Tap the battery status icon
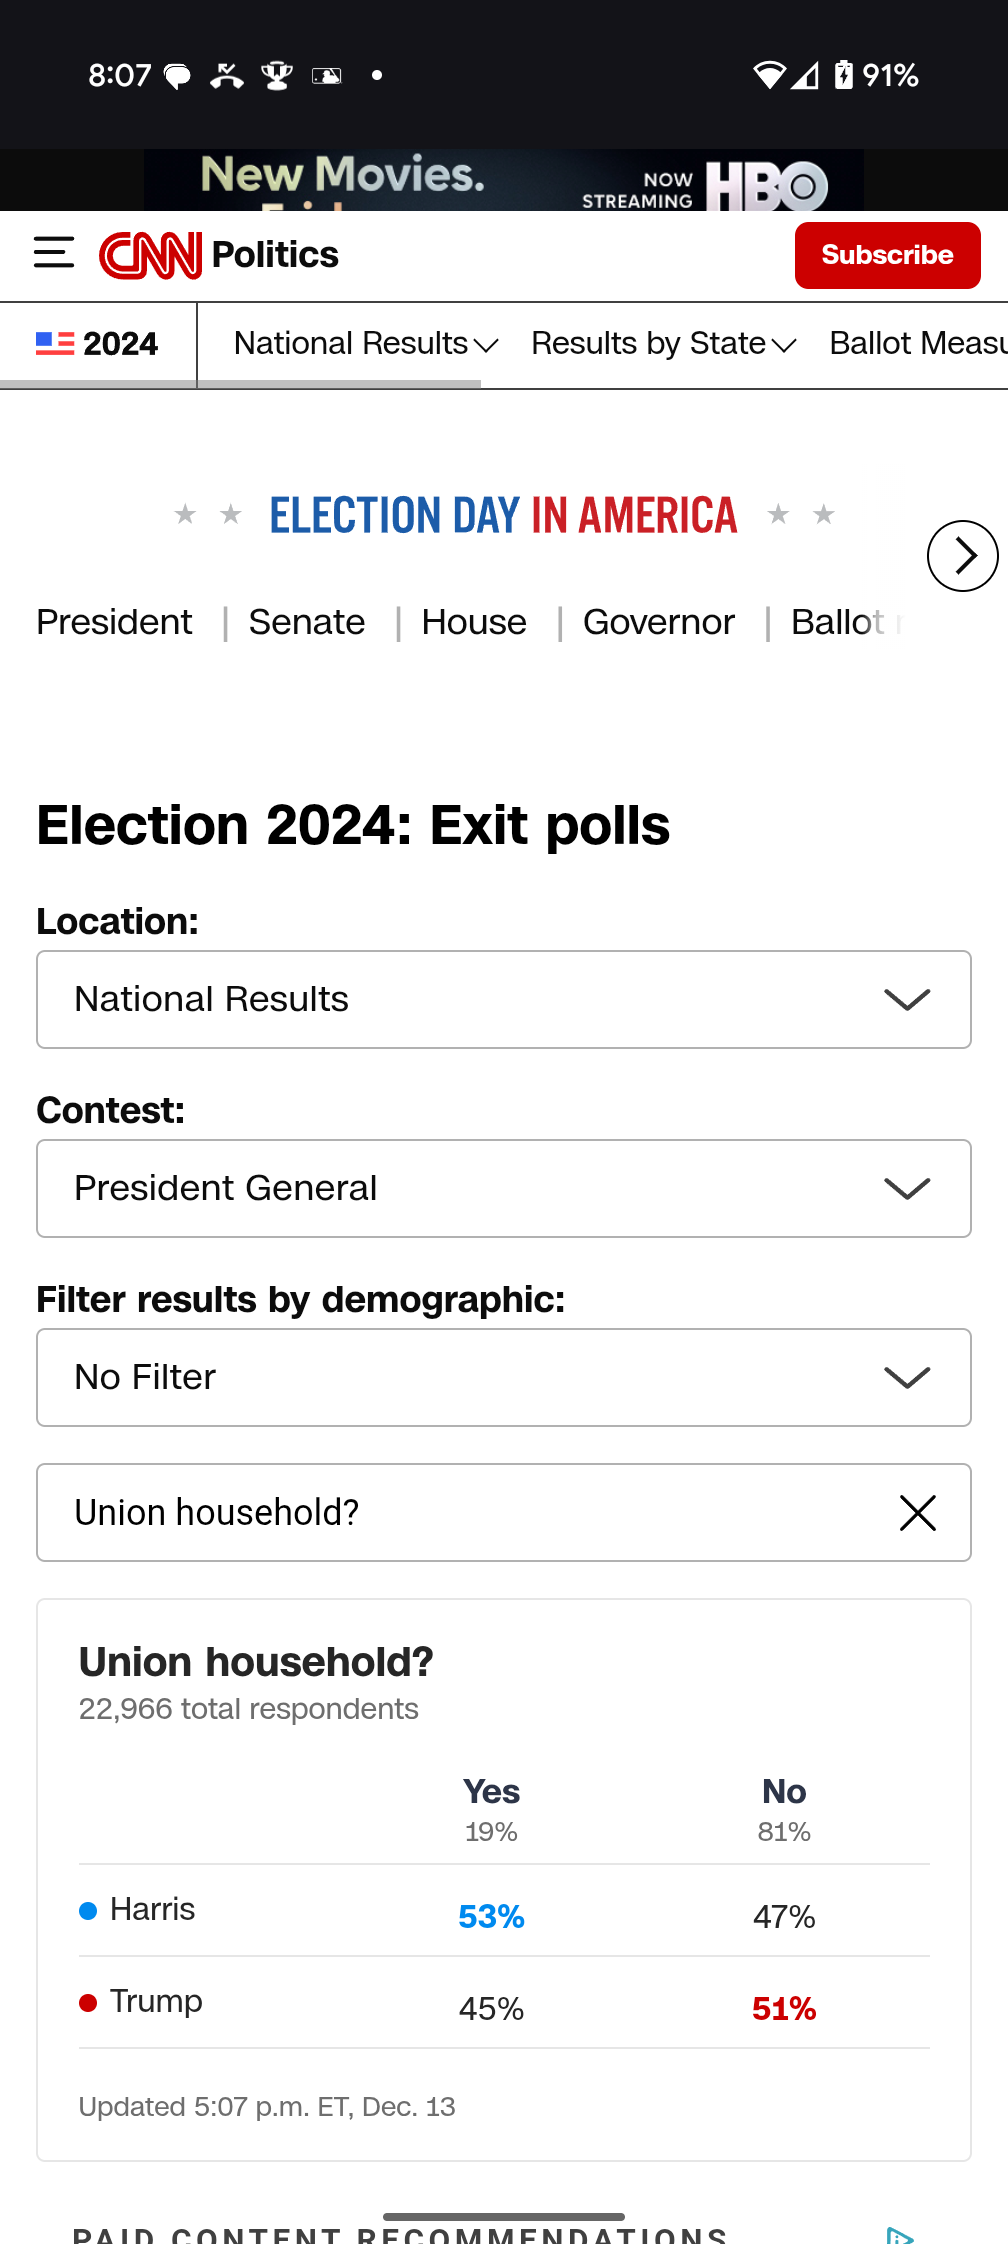Screen dimensions: 1008x2244 tap(844, 75)
